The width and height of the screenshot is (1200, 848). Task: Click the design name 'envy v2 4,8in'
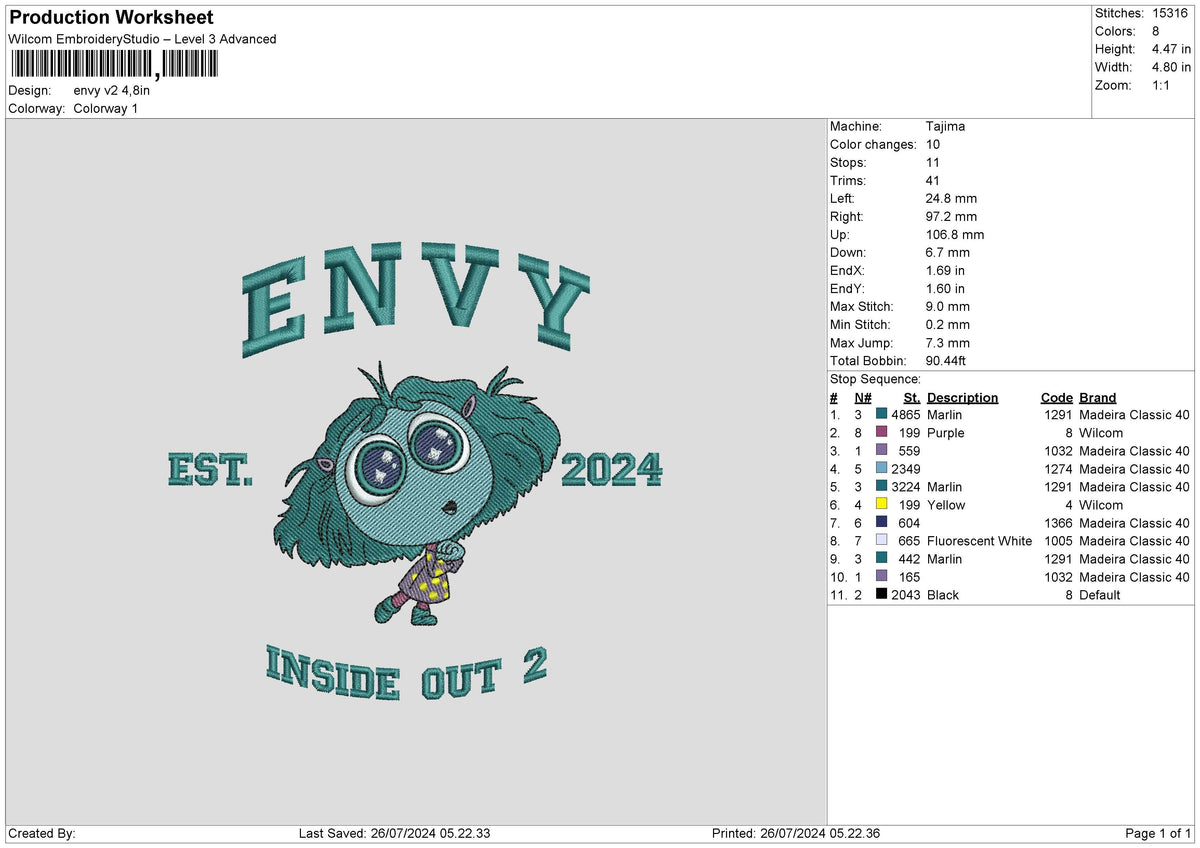coord(112,90)
